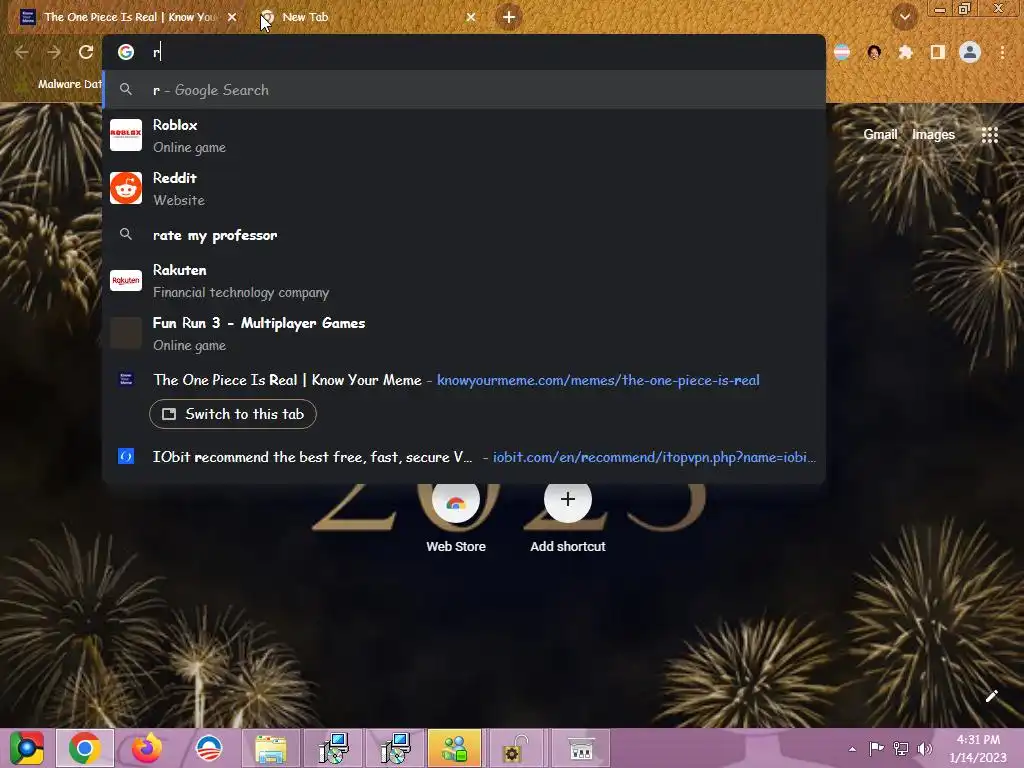Click the avatar face extension icon
This screenshot has width=1024, height=768.
874,52
